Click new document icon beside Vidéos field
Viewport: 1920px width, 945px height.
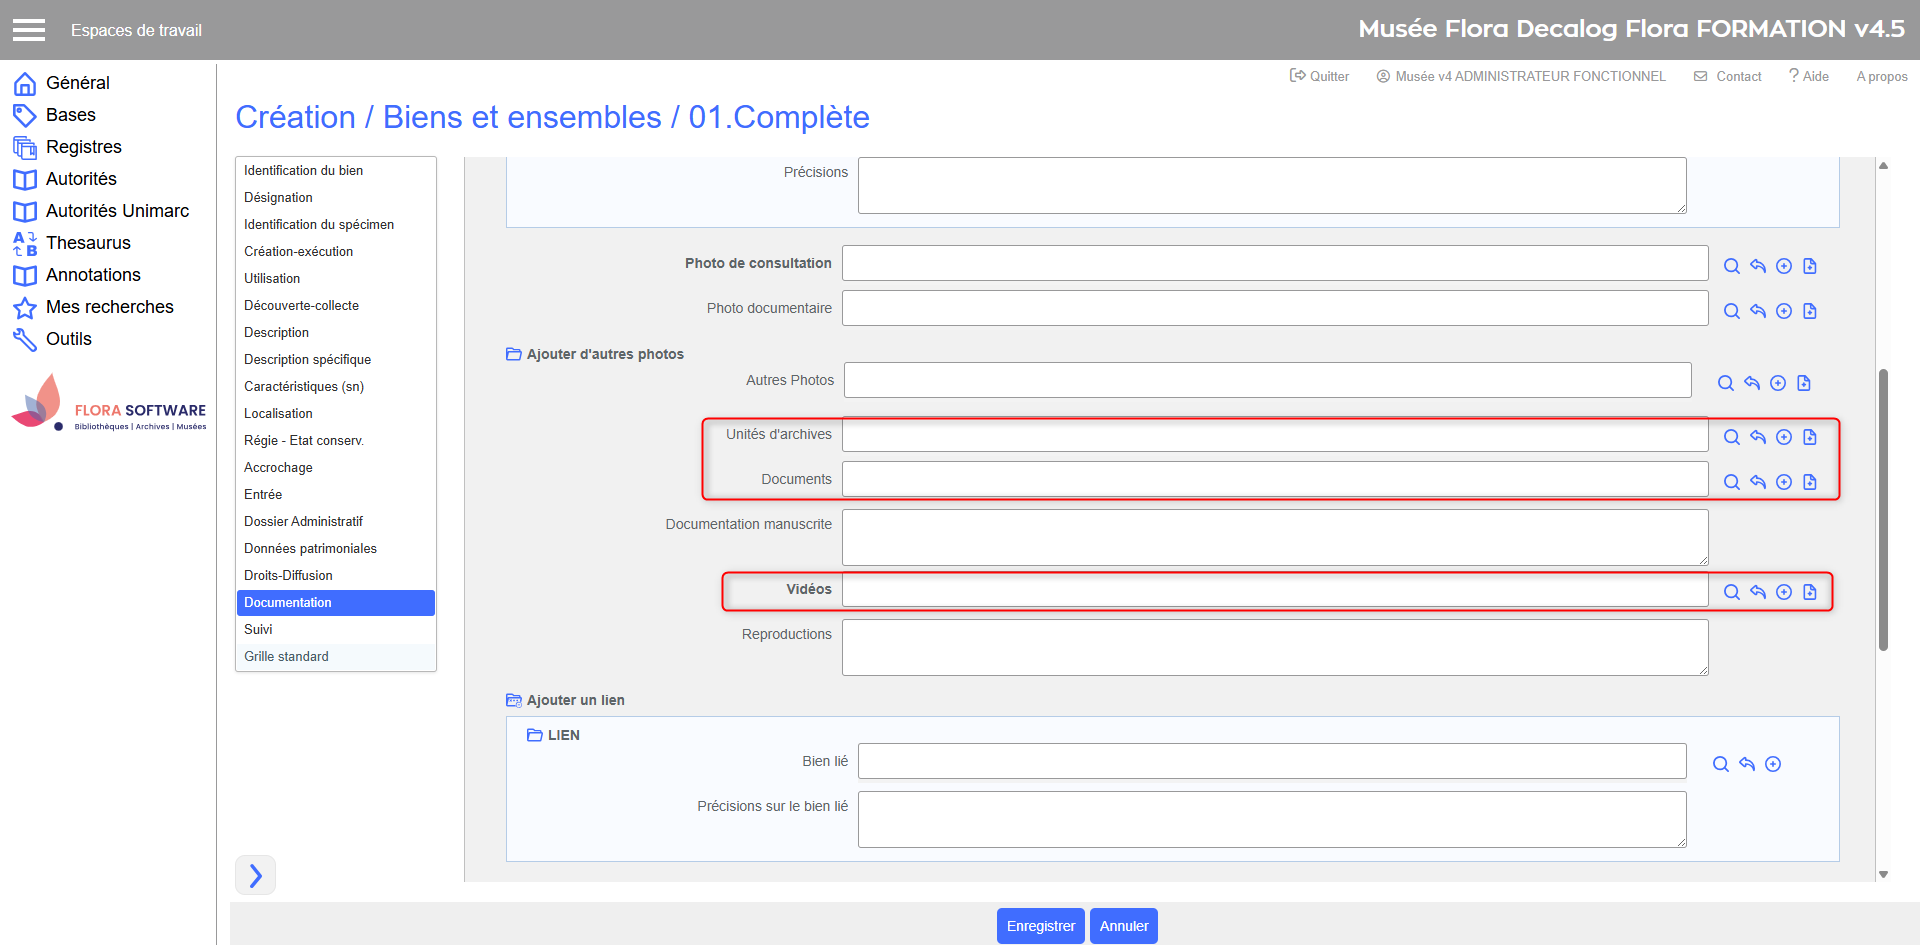(1809, 592)
